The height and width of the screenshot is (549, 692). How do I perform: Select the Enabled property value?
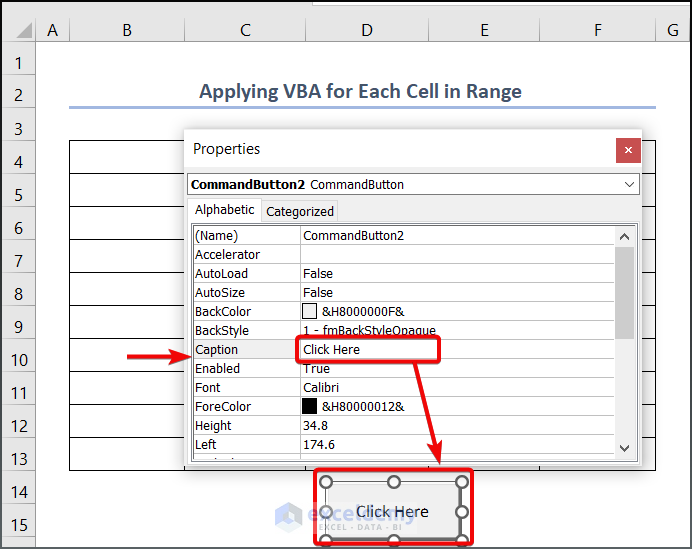[x=455, y=369]
